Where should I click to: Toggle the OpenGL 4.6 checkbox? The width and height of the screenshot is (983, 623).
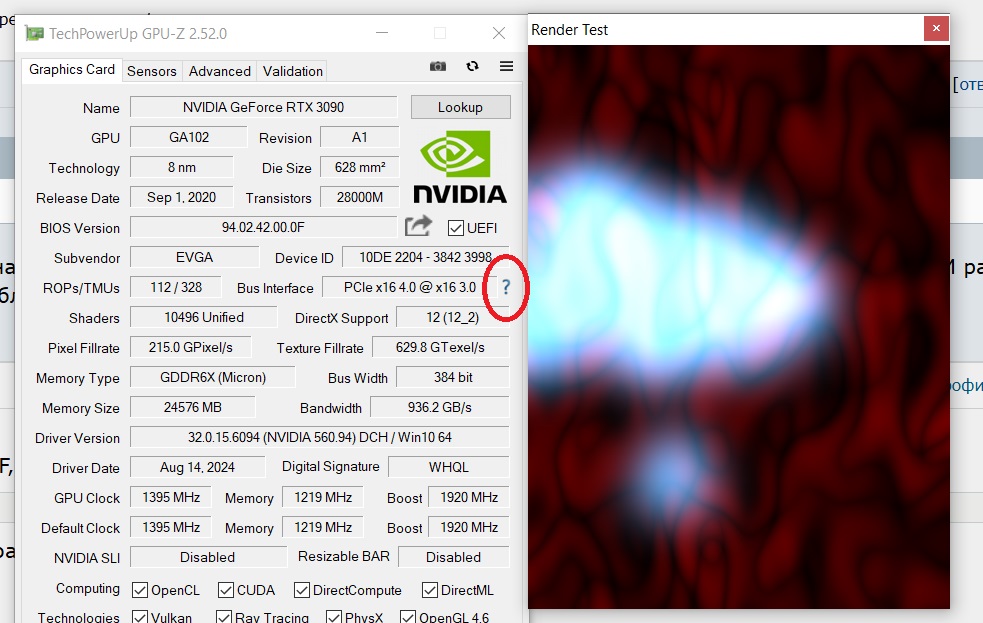(x=407, y=617)
